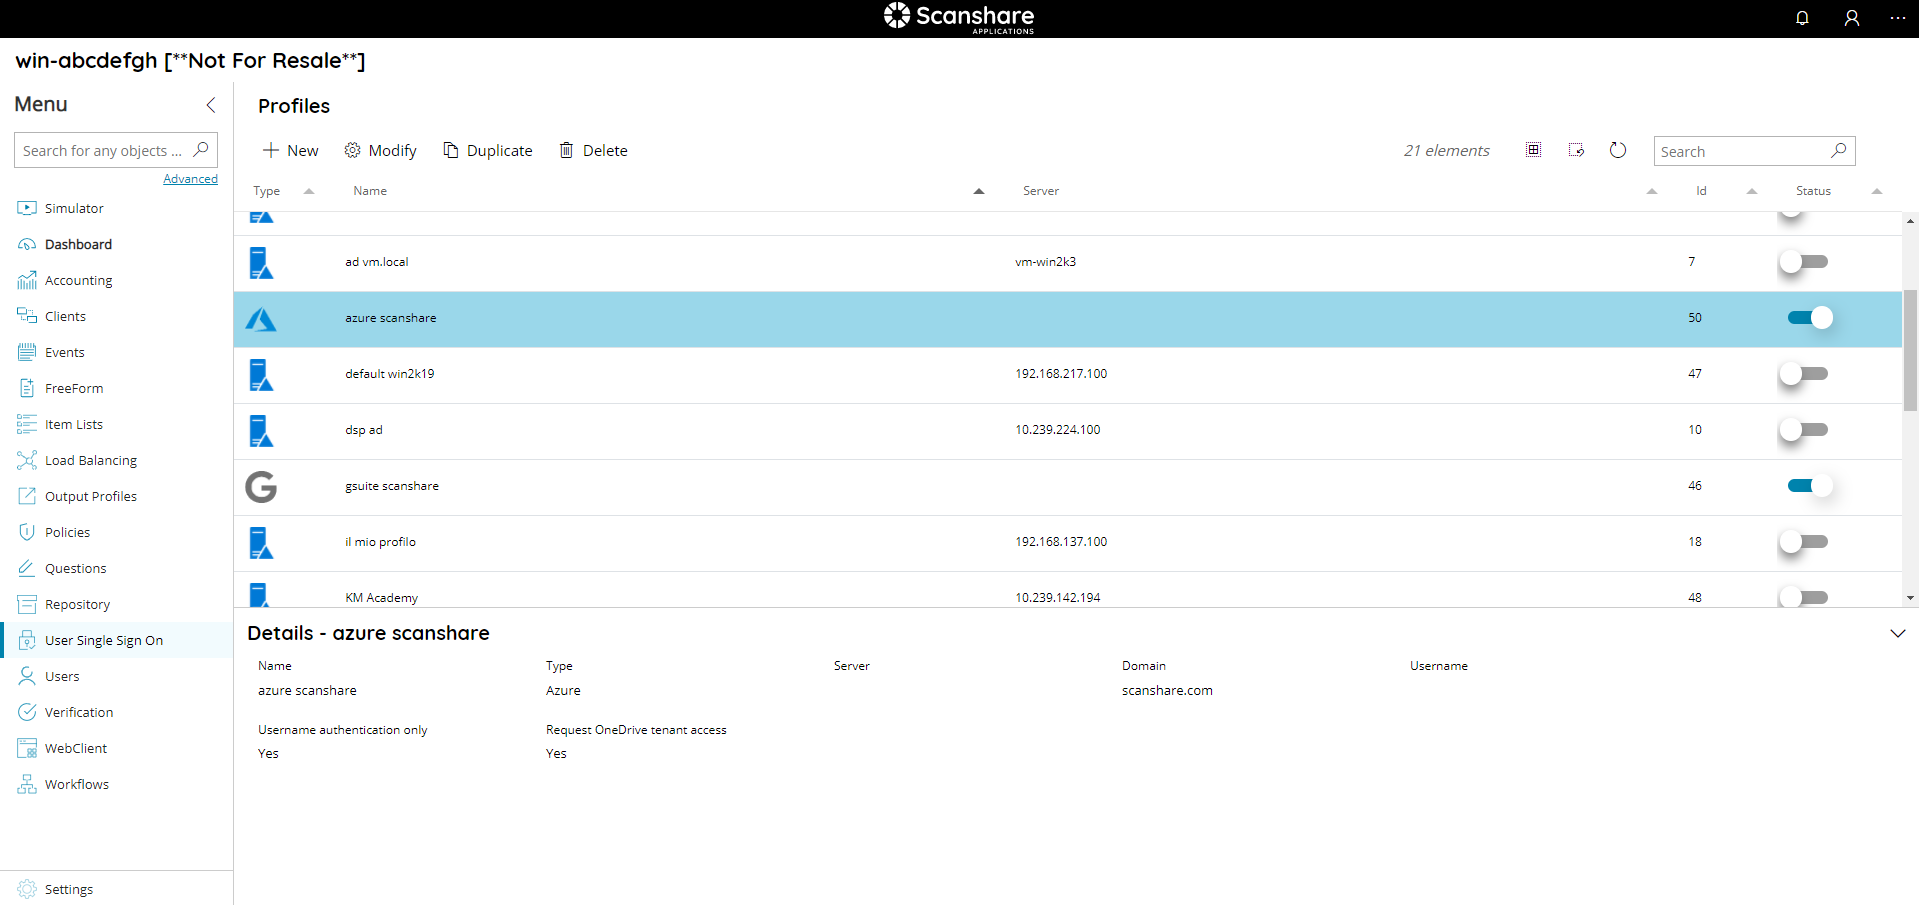Screen dimensions: 1919x905
Task: Select the Accounting sidebar icon
Action: (x=27, y=280)
